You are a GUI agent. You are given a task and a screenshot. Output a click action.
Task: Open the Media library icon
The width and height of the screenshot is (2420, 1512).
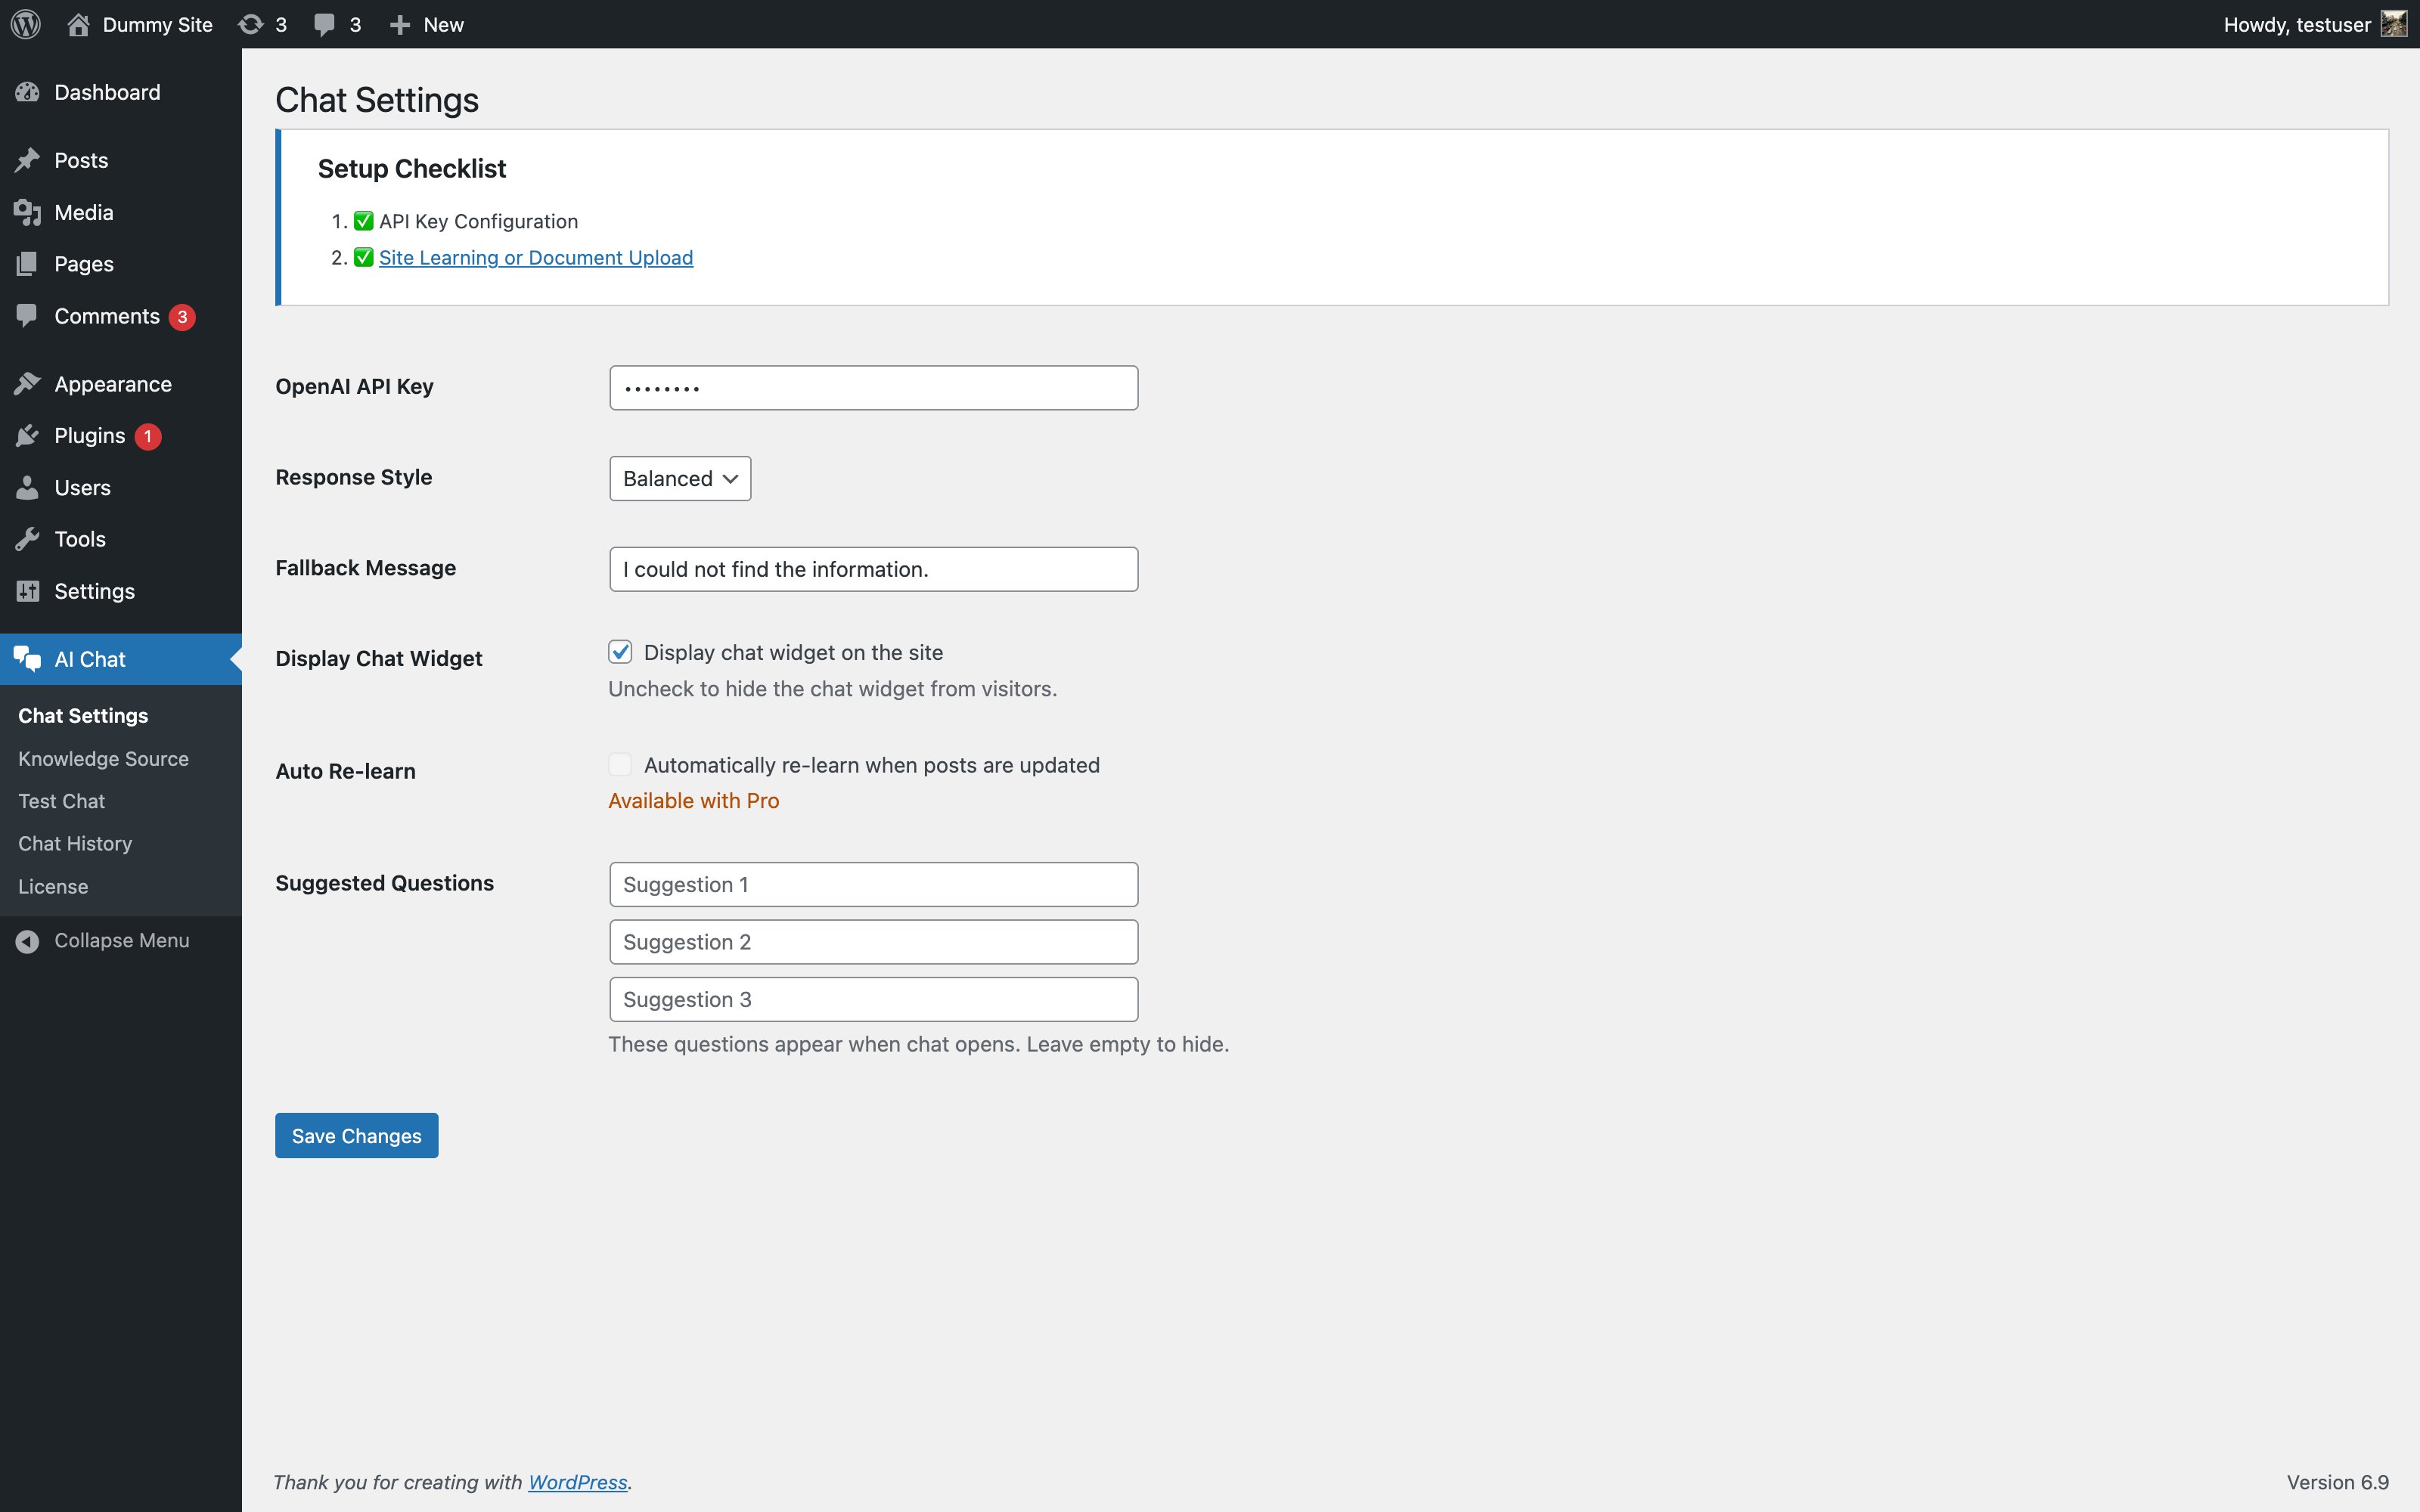[27, 211]
